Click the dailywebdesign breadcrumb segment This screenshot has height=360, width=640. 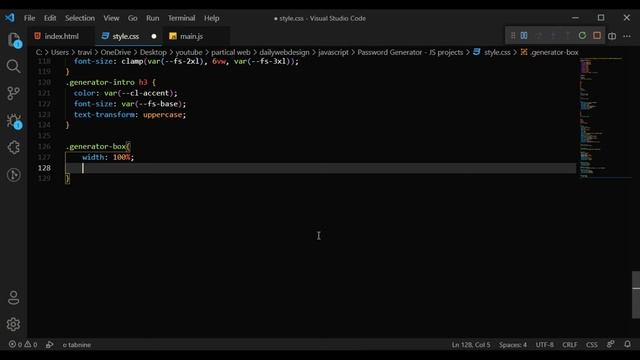click(284, 52)
